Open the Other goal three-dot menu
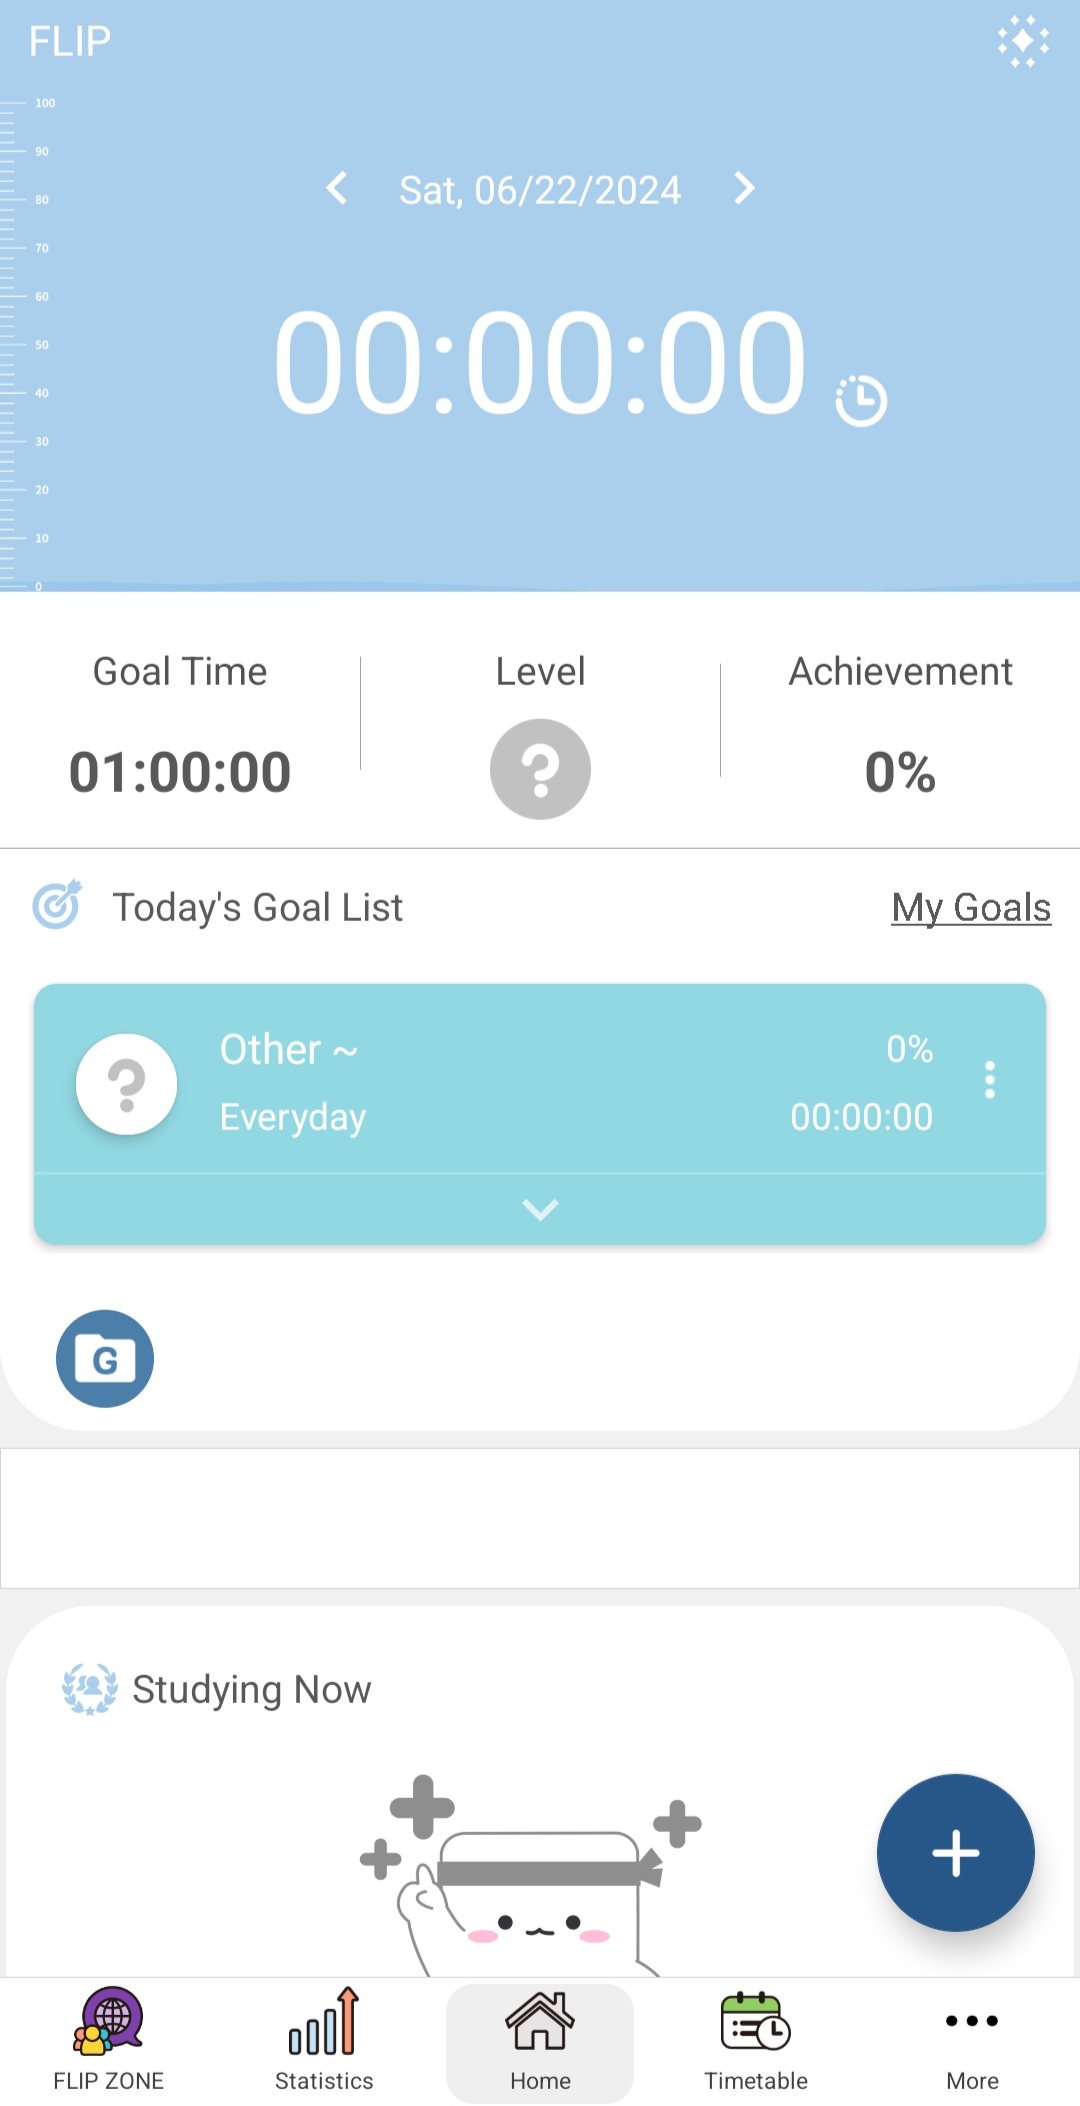Image resolution: width=1080 pixels, height=2106 pixels. pyautogui.click(x=990, y=1080)
